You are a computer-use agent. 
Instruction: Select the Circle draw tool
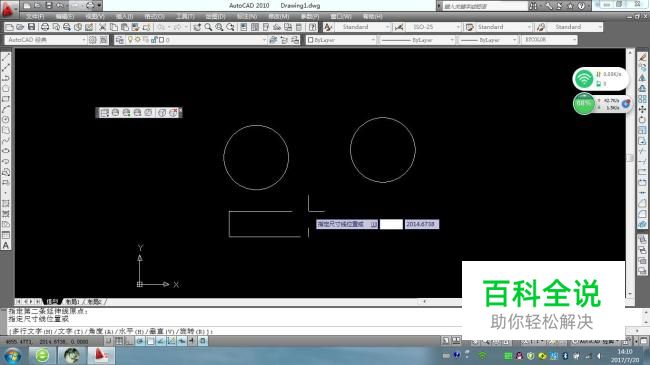point(6,120)
